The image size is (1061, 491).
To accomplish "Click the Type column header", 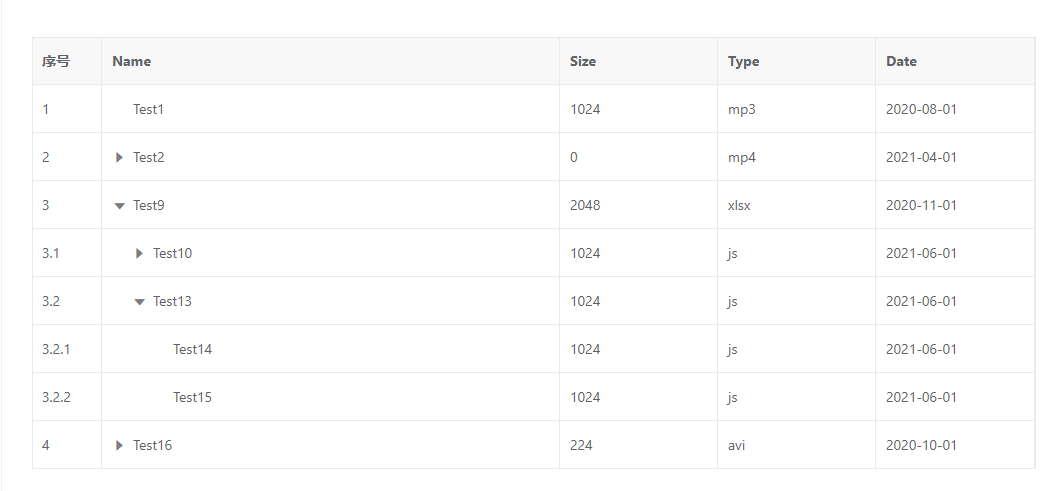I will point(743,61).
